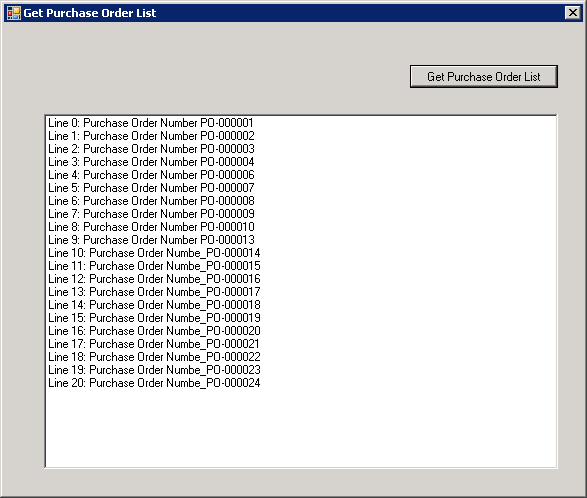587x498 pixels.
Task: Click the application icon in the title bar
Action: pos(14,13)
